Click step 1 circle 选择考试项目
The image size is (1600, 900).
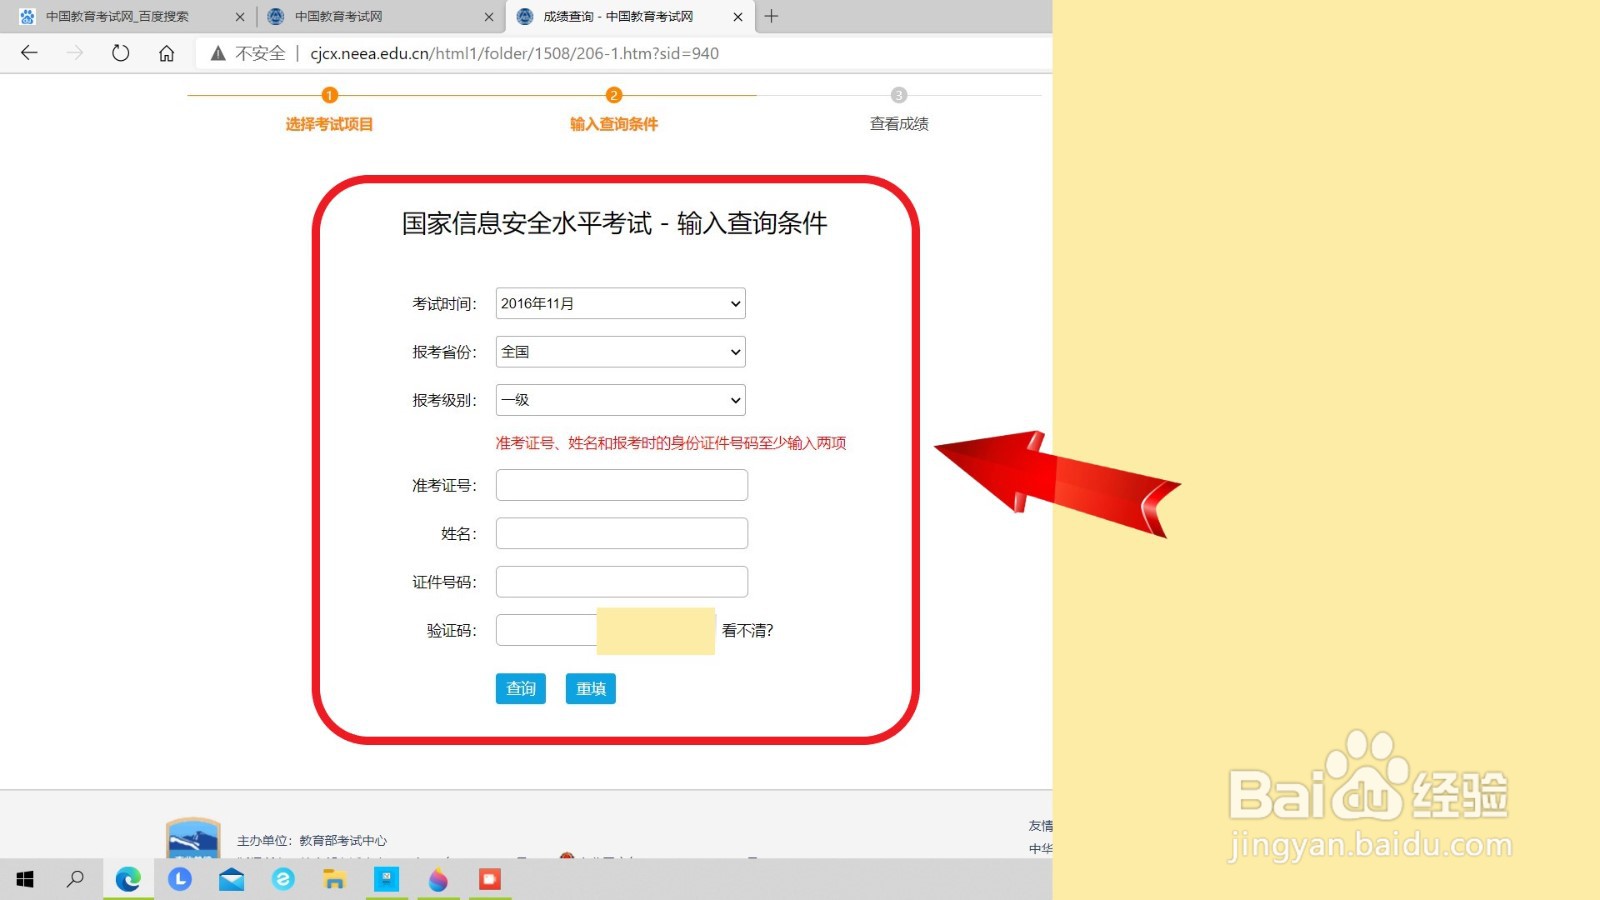coord(330,95)
